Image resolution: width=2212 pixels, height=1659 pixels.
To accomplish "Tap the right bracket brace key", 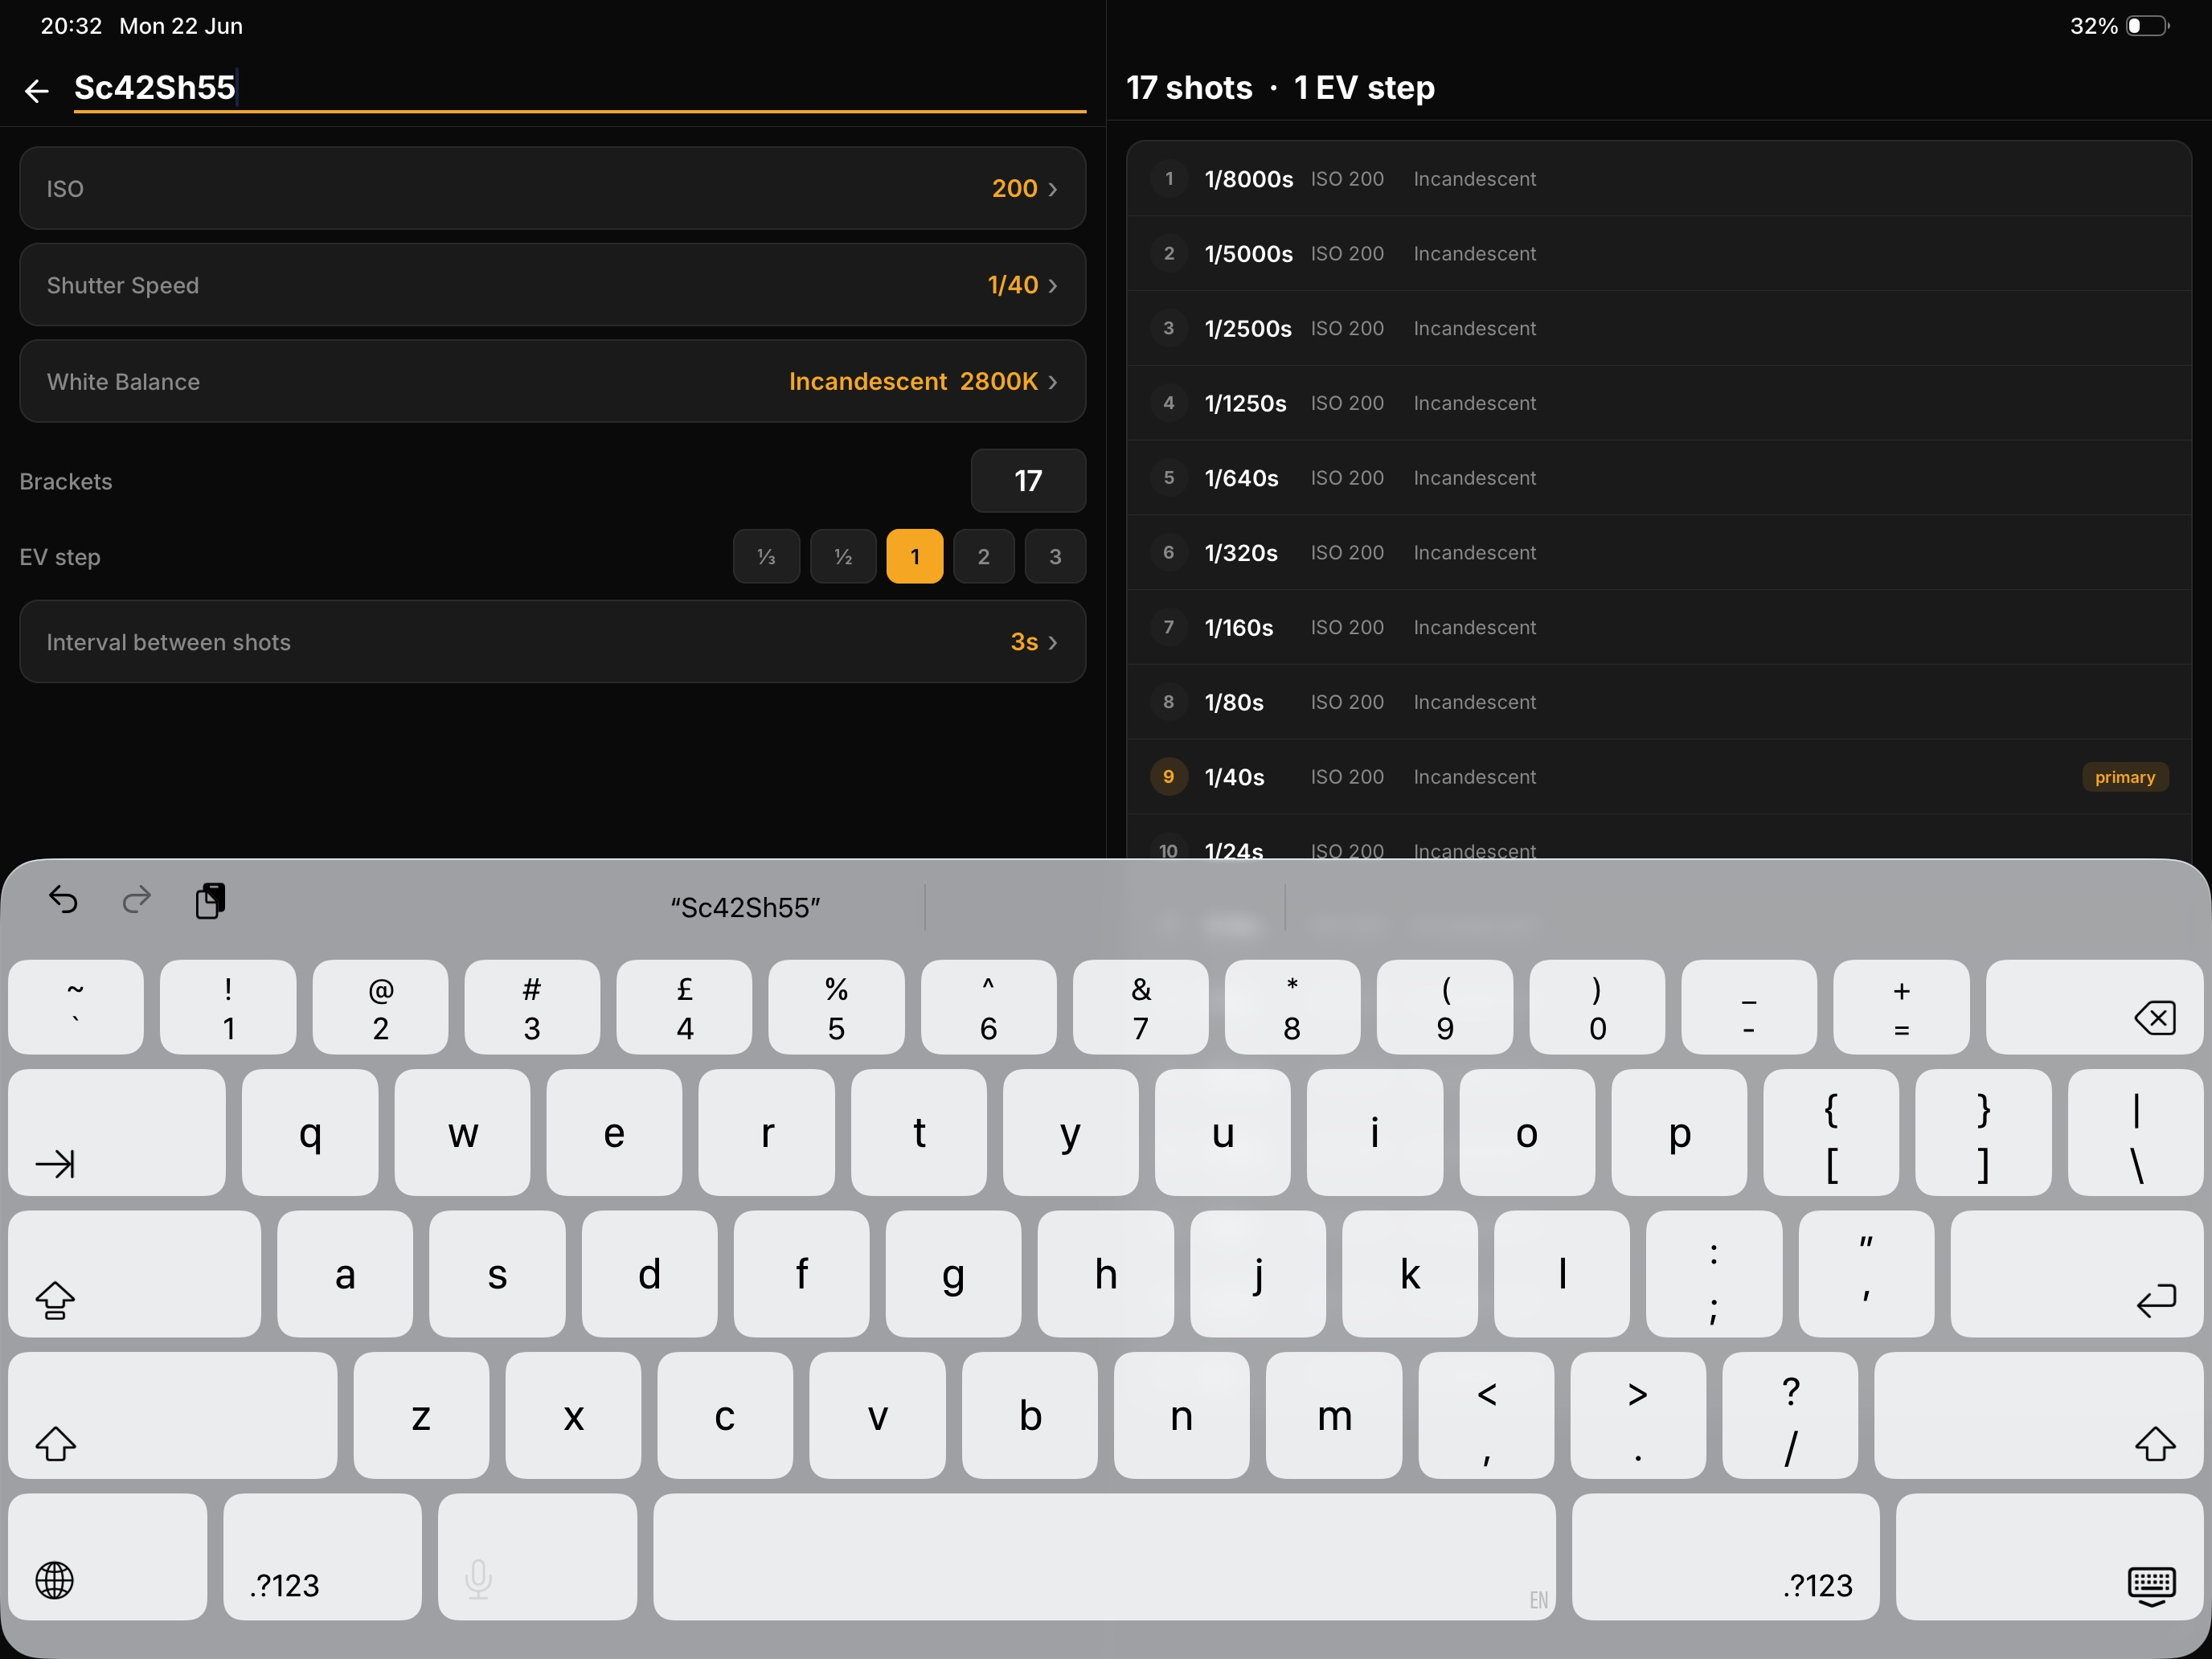I will click(x=1983, y=1132).
